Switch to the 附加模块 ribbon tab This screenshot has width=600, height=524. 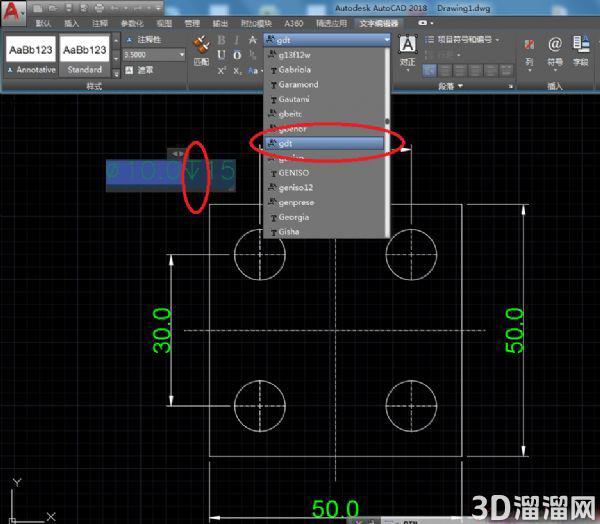point(256,23)
